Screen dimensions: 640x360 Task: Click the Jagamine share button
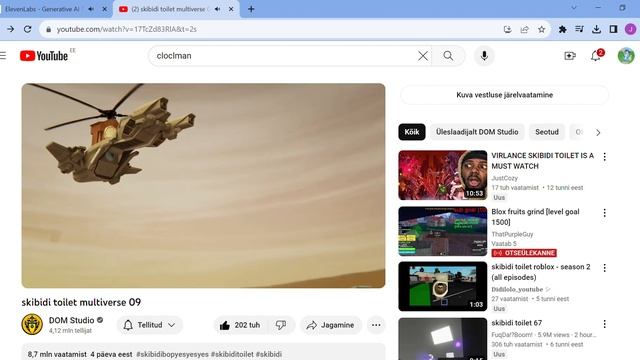pyautogui.click(x=331, y=325)
